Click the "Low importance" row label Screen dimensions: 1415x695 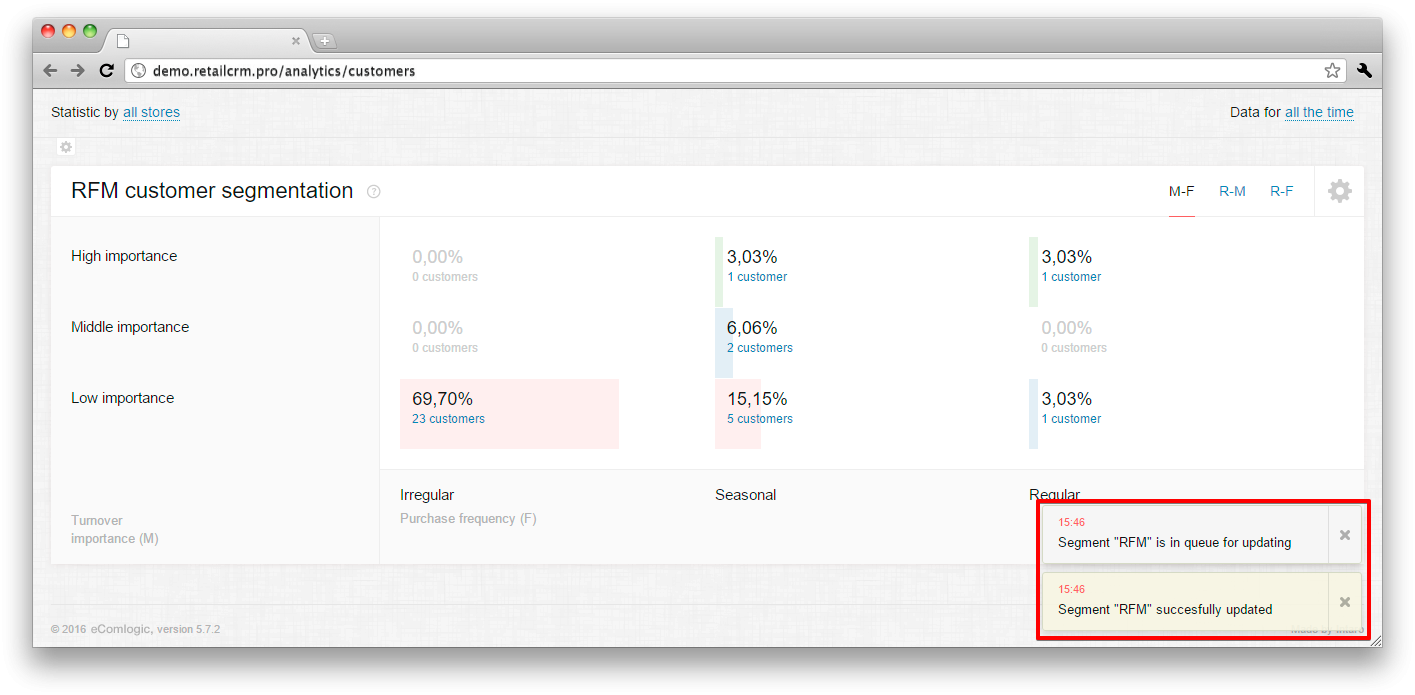[x=122, y=398]
